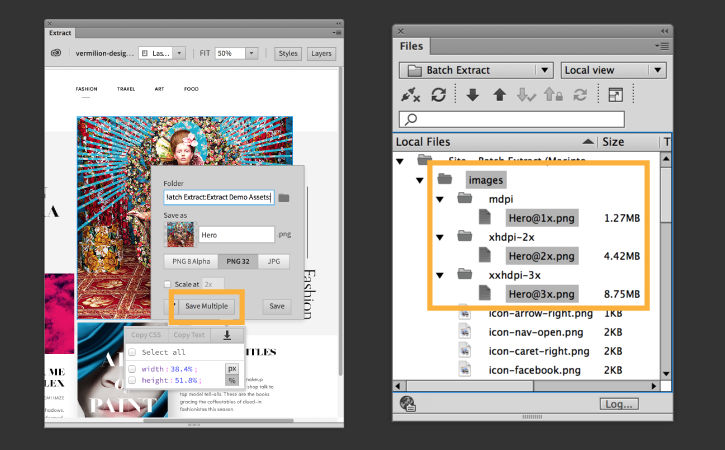
Task: Open the folder browse icon beside Folder field
Action: (284, 198)
